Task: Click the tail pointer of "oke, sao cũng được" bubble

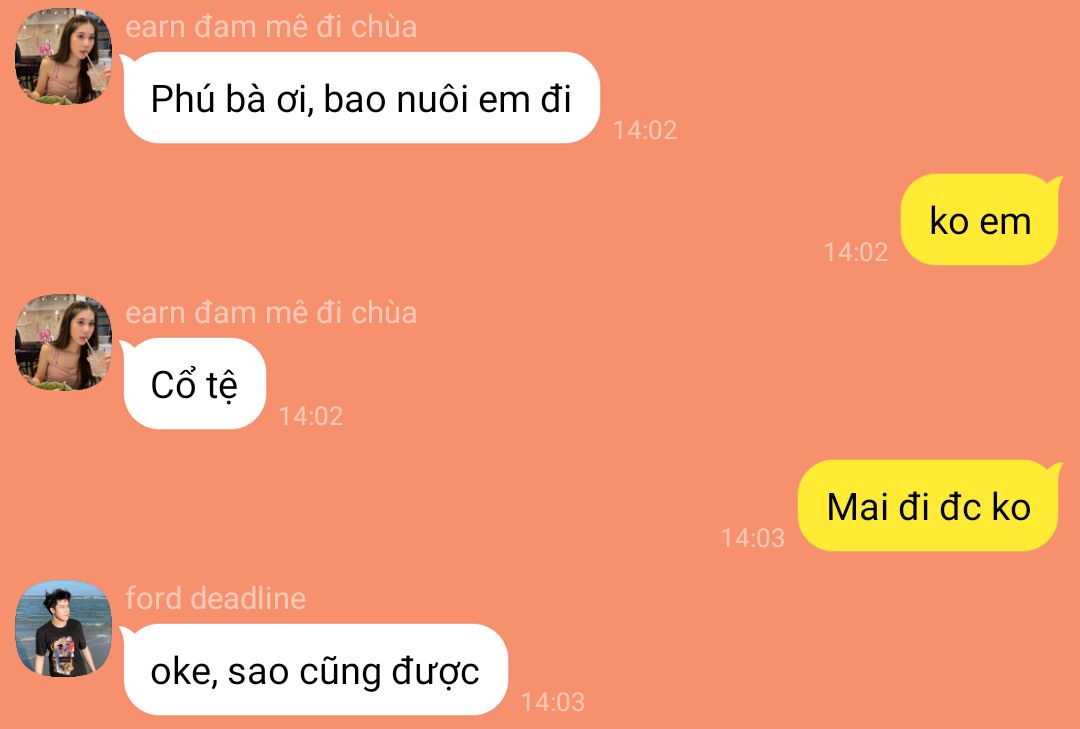Action: (127, 633)
